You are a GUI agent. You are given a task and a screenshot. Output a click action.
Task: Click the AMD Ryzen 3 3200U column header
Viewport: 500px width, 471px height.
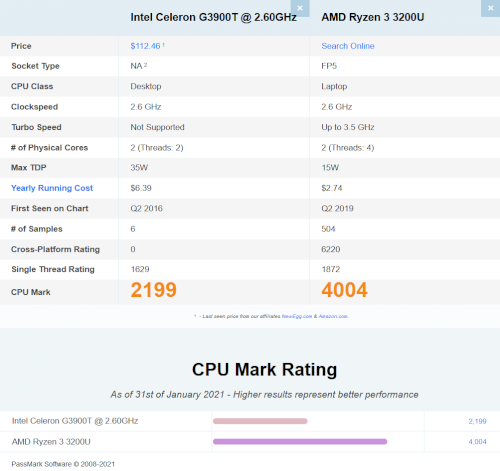pos(373,17)
